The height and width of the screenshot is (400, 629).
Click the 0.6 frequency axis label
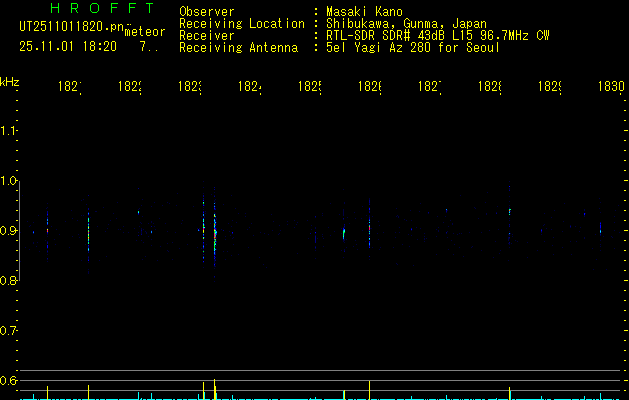click(8, 381)
